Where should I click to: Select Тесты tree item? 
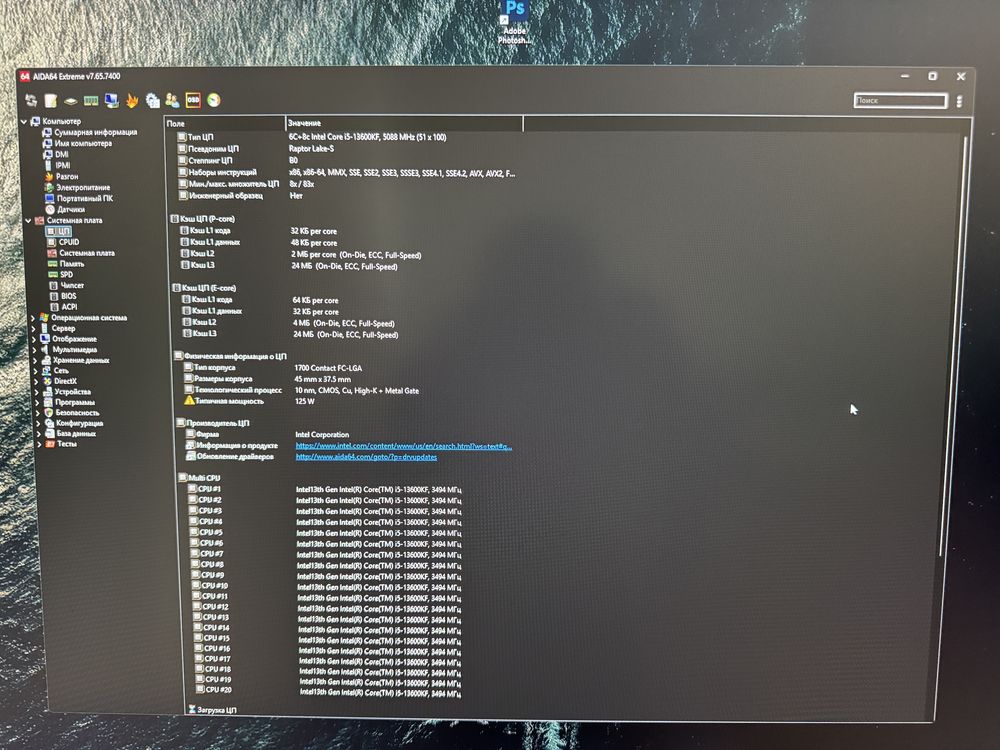(61, 444)
